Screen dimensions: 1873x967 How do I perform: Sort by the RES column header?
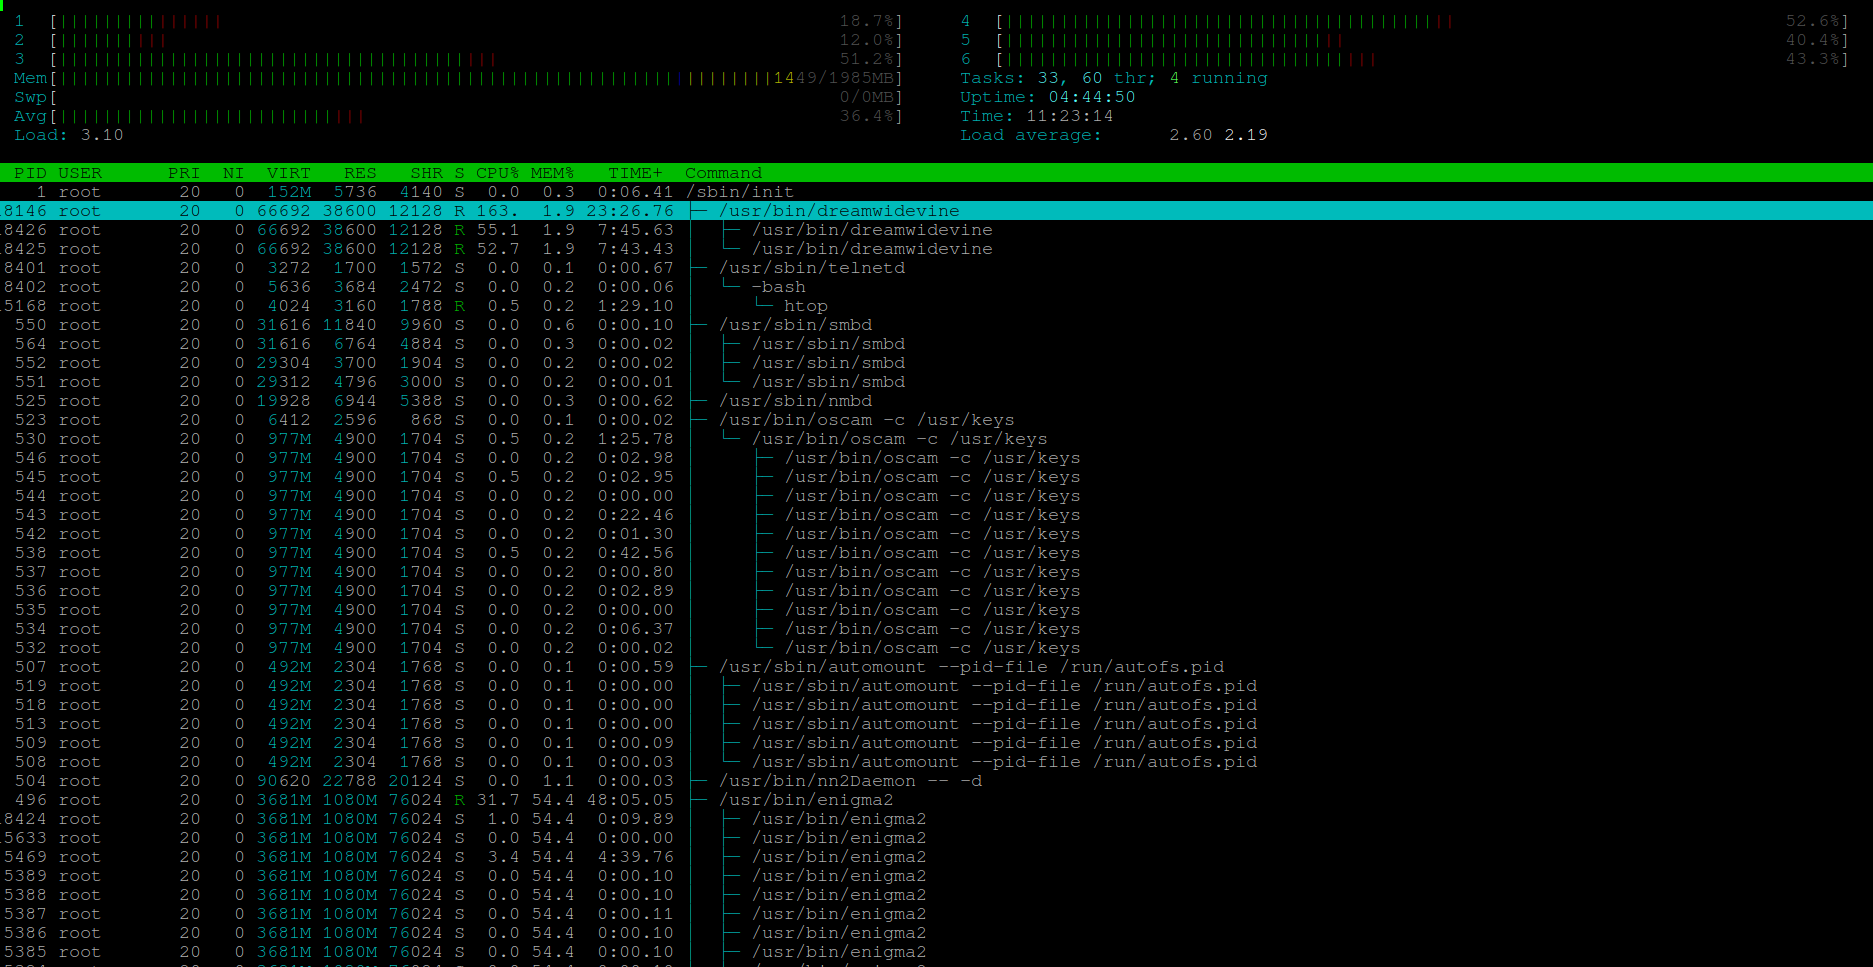360,173
